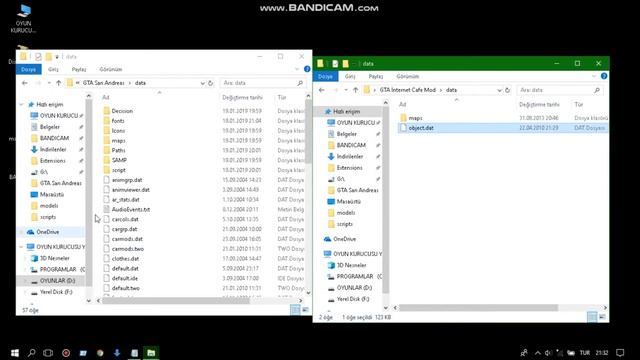Open Dosya tab in GTA San Andreas window
The height and width of the screenshot is (360, 640).
pyautogui.click(x=29, y=69)
